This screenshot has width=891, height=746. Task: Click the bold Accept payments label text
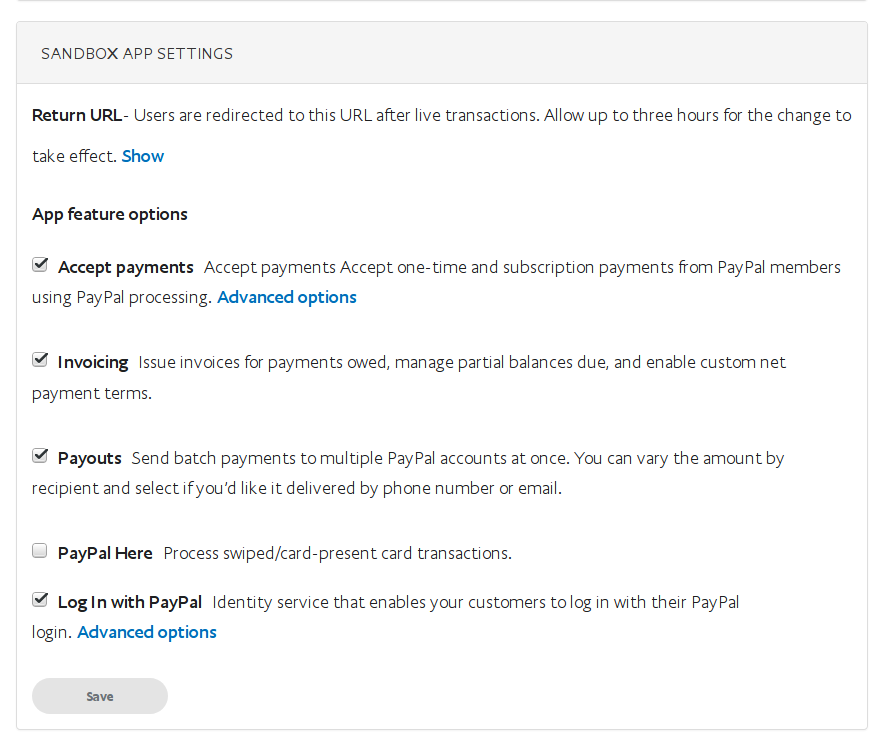[126, 267]
